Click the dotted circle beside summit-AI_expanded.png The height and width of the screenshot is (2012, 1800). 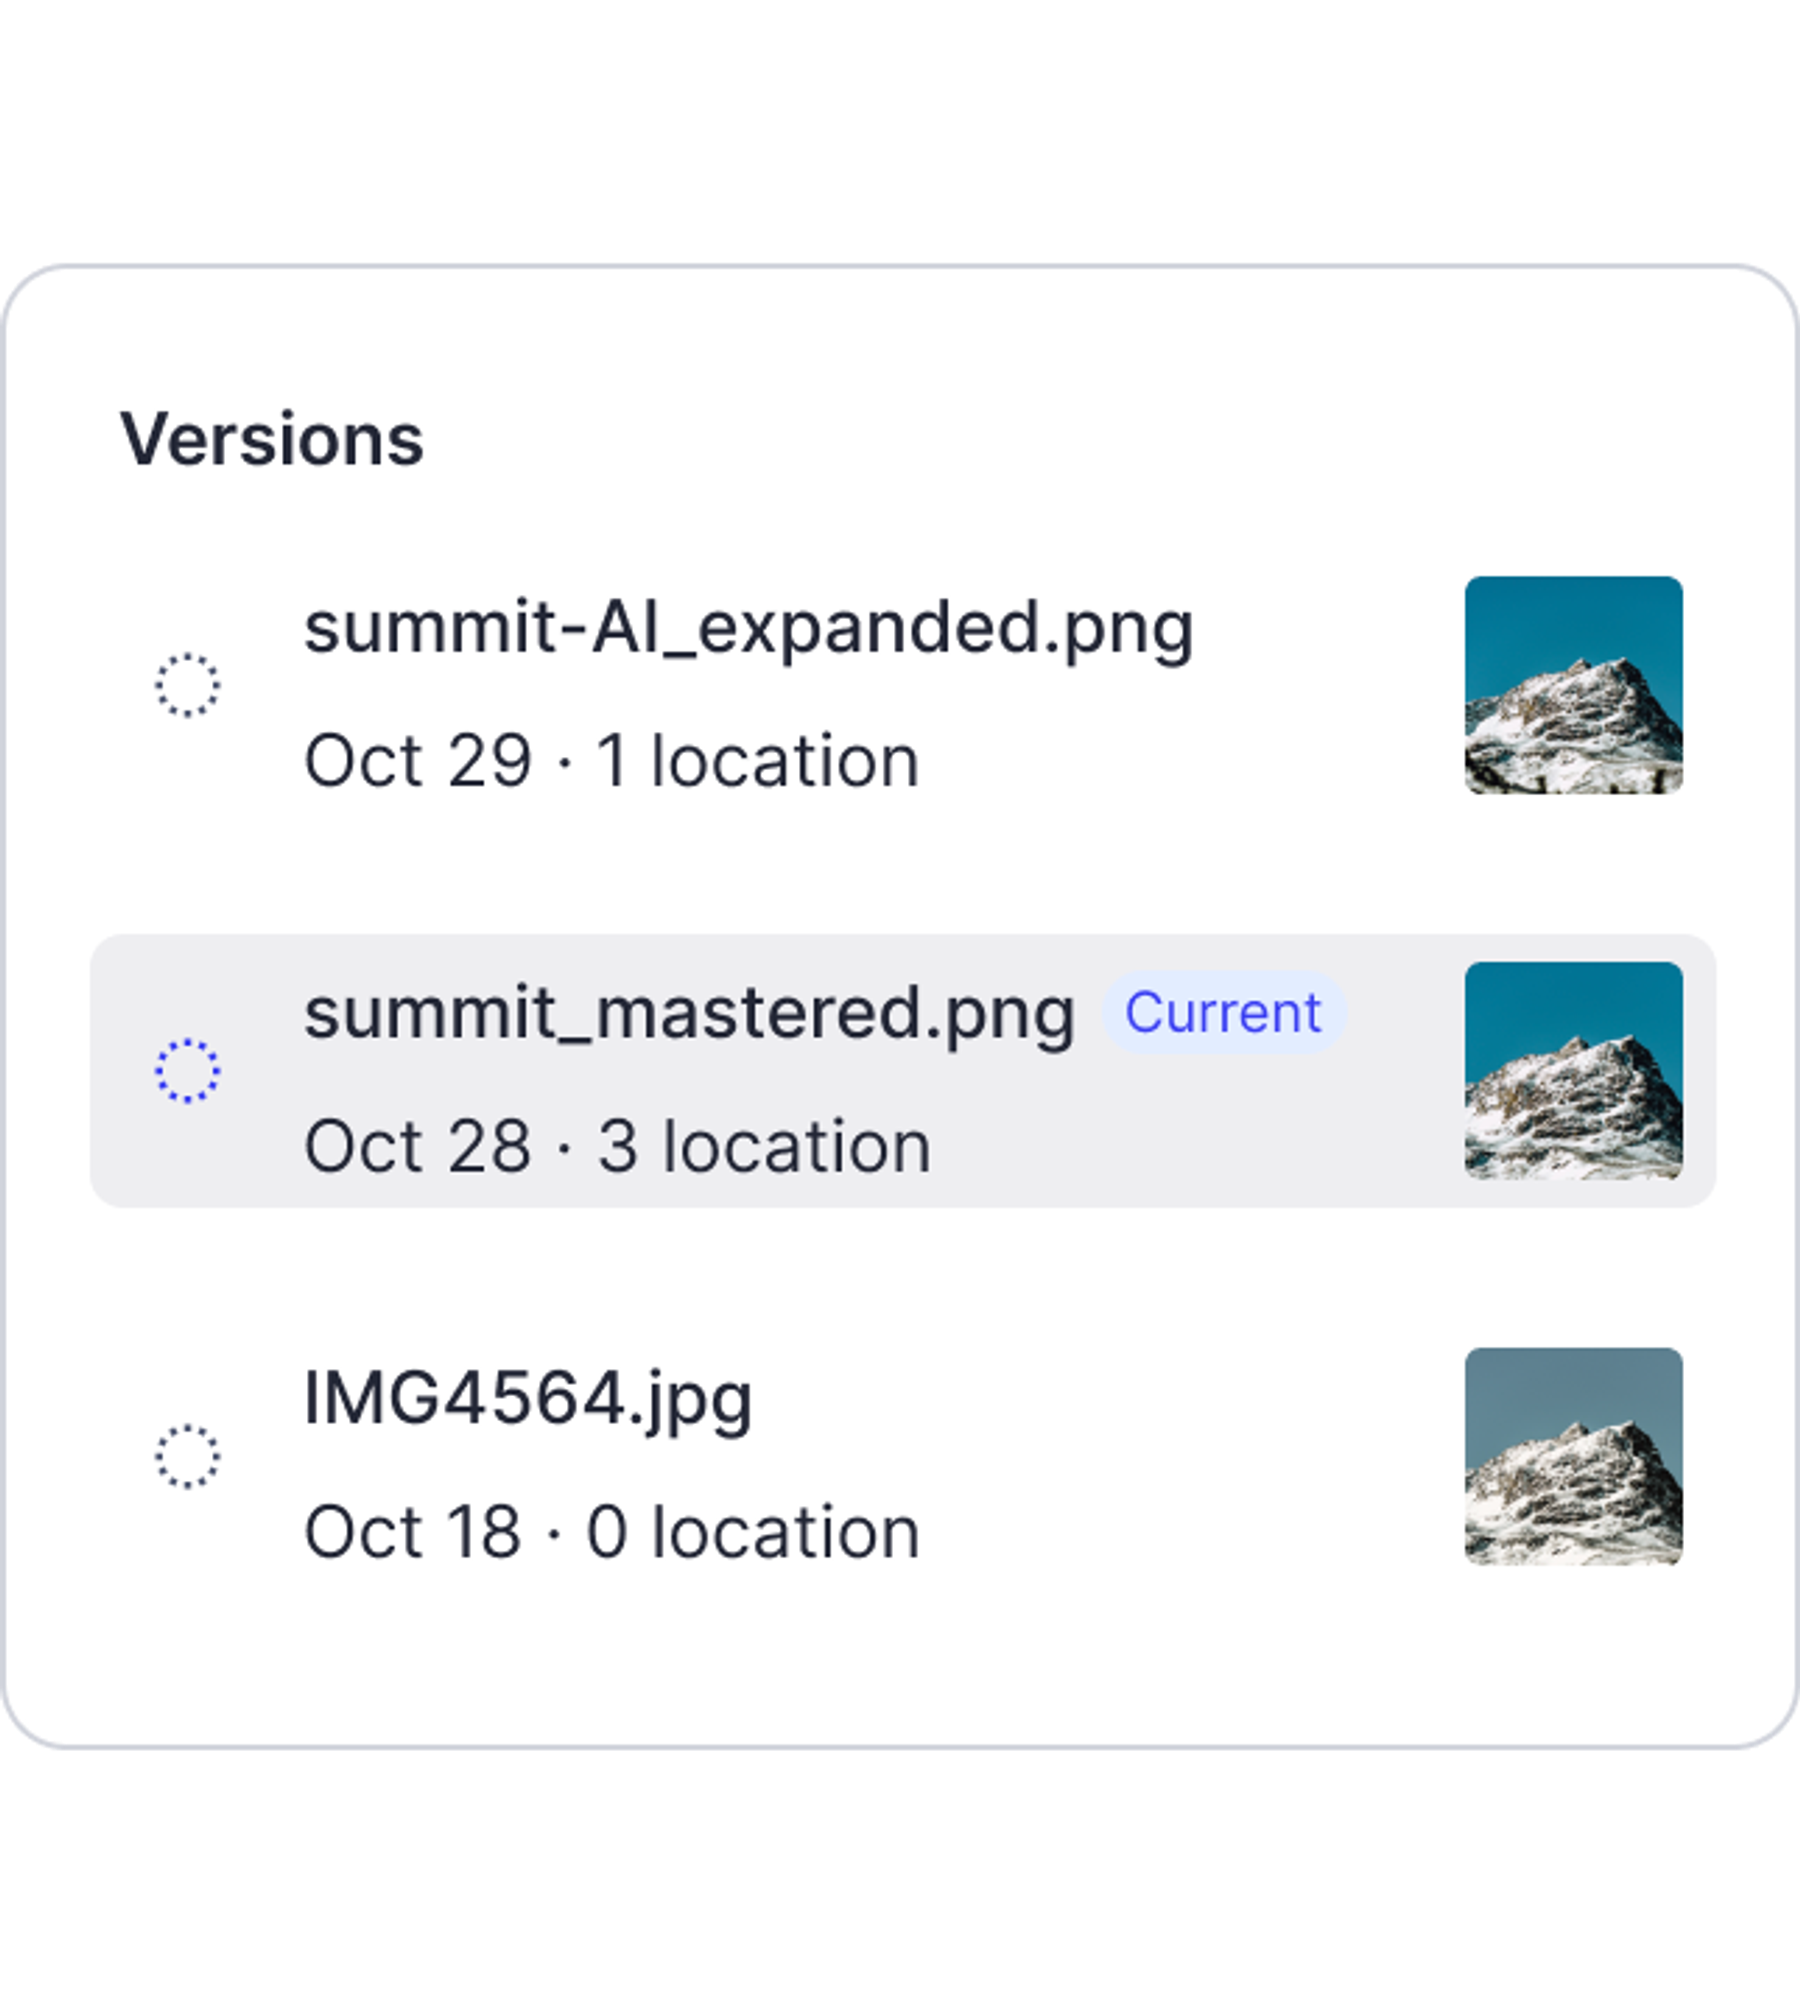pos(187,685)
